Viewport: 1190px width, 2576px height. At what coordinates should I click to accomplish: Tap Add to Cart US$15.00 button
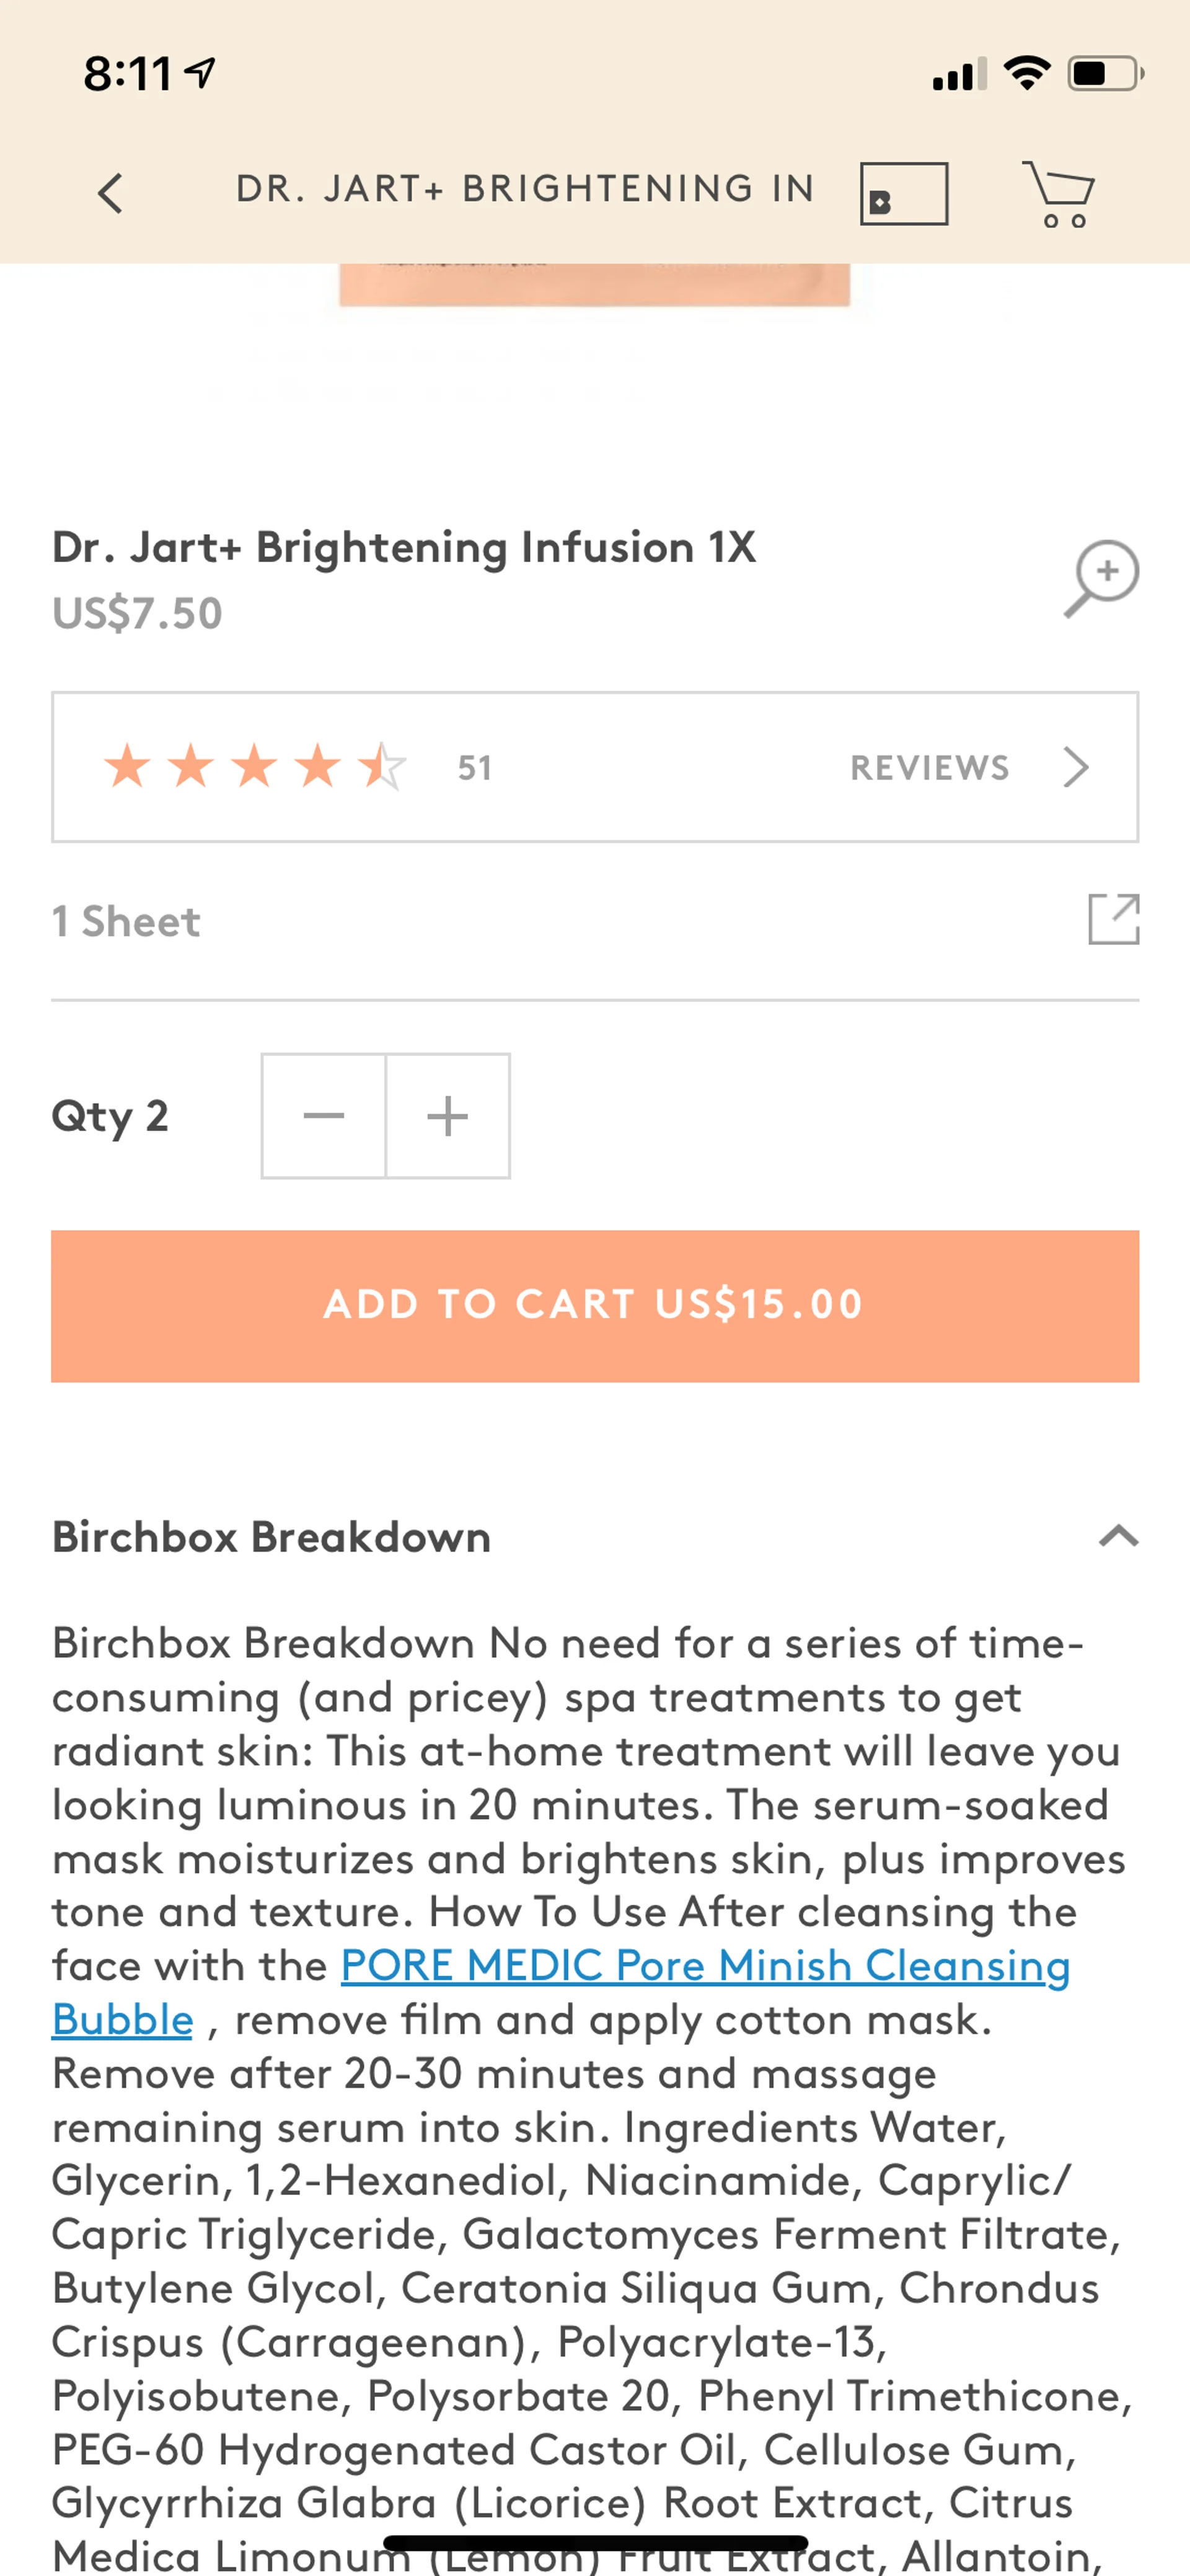click(x=595, y=1305)
